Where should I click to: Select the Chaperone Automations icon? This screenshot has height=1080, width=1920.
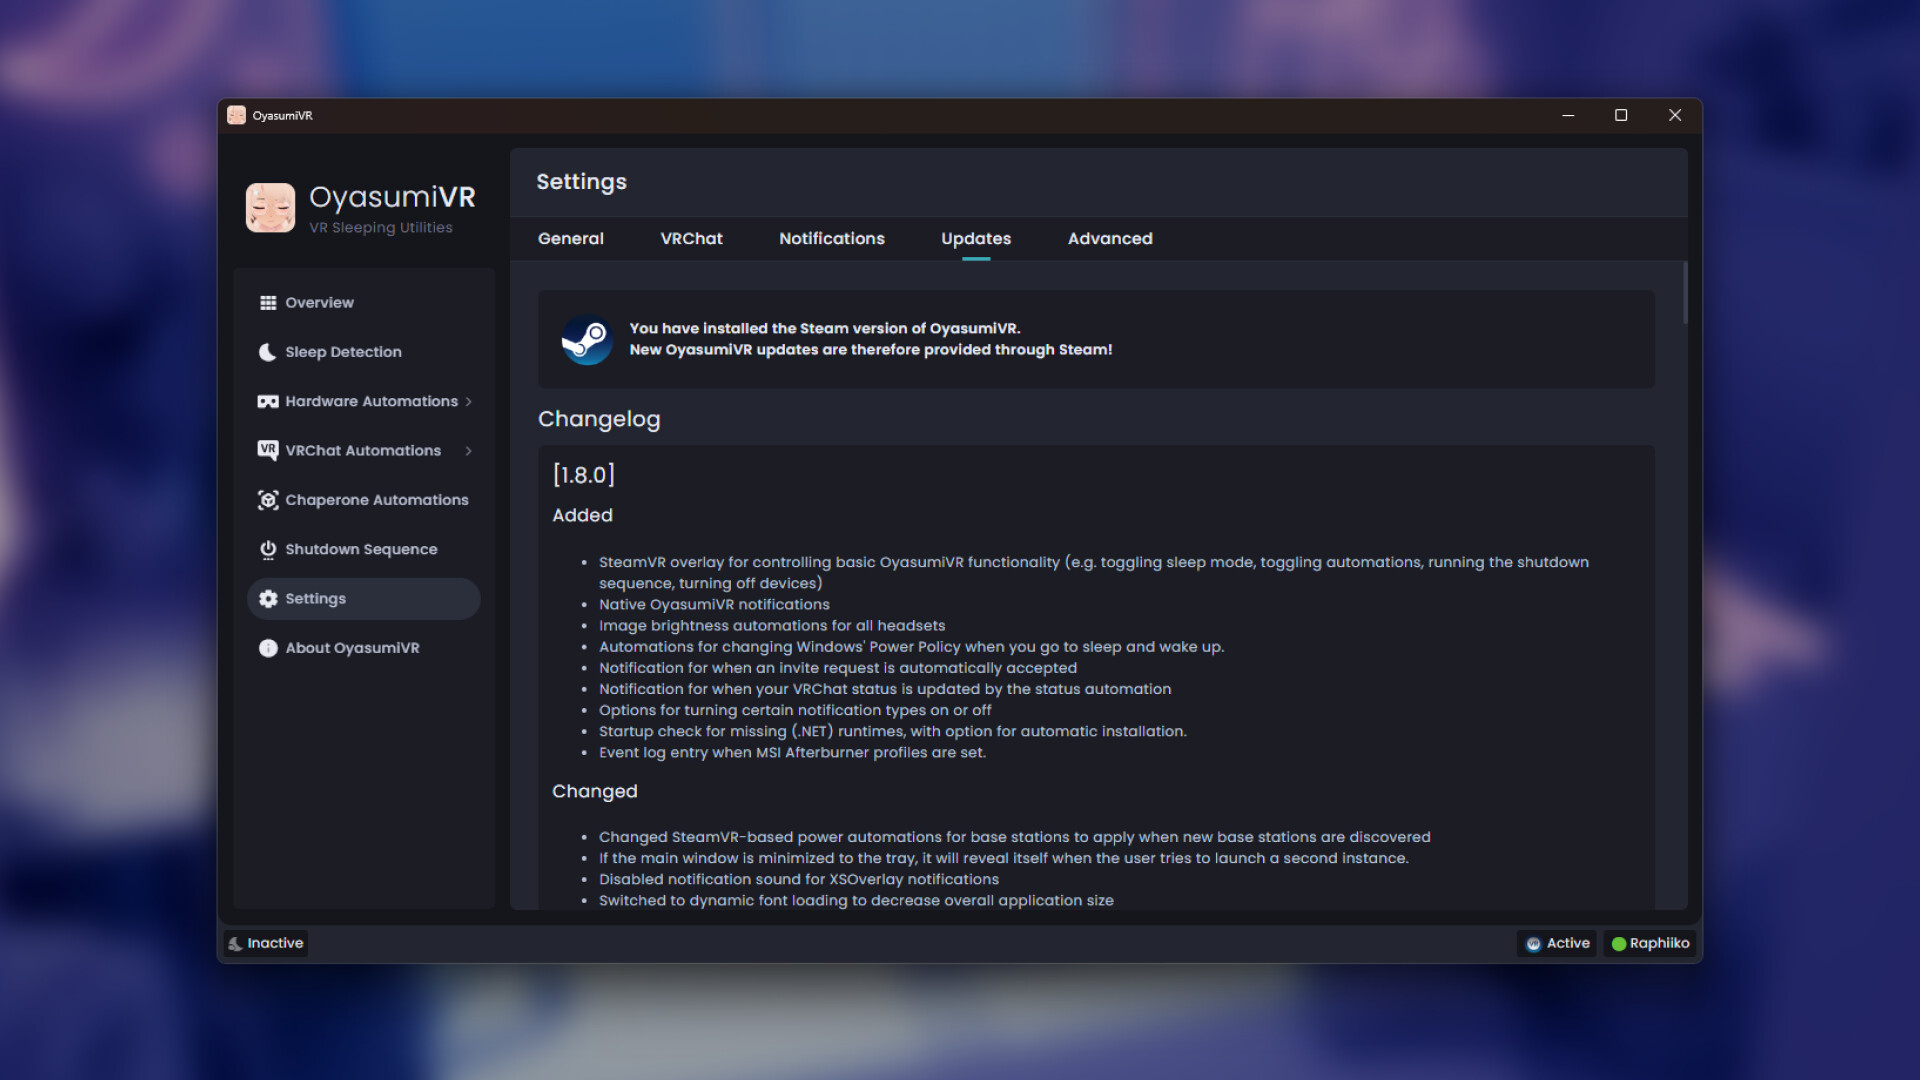tap(266, 500)
